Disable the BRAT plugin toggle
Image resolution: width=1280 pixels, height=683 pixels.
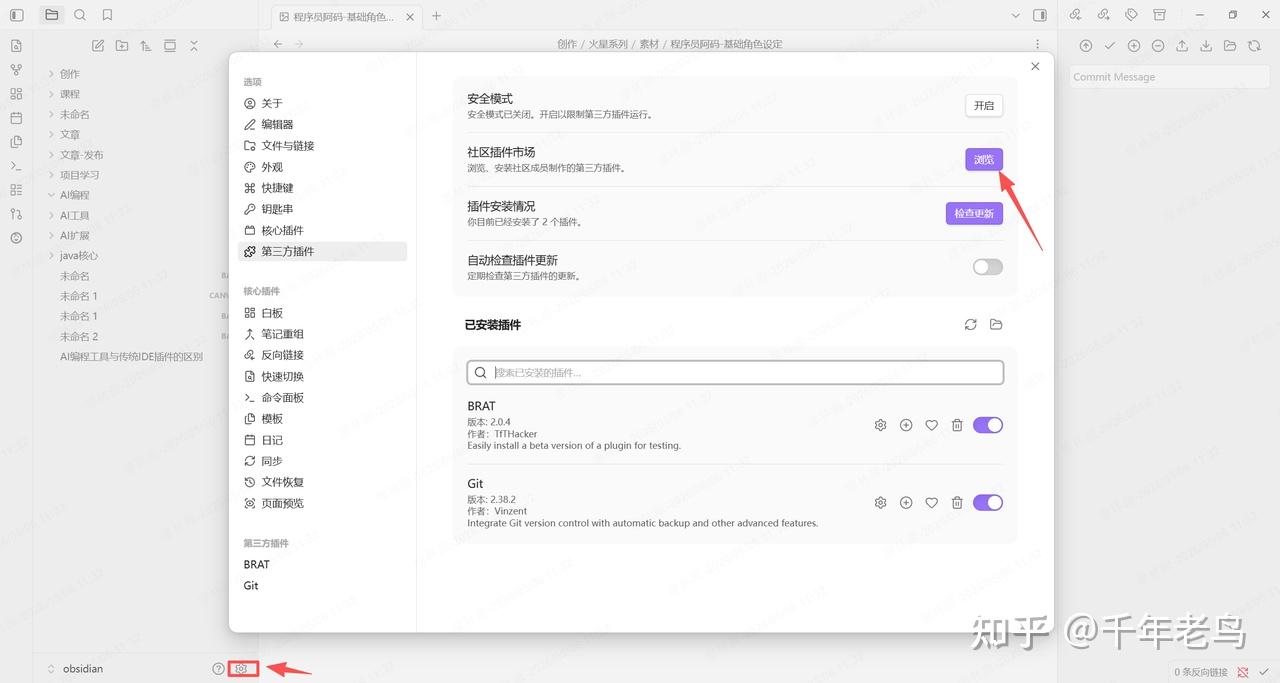point(988,425)
